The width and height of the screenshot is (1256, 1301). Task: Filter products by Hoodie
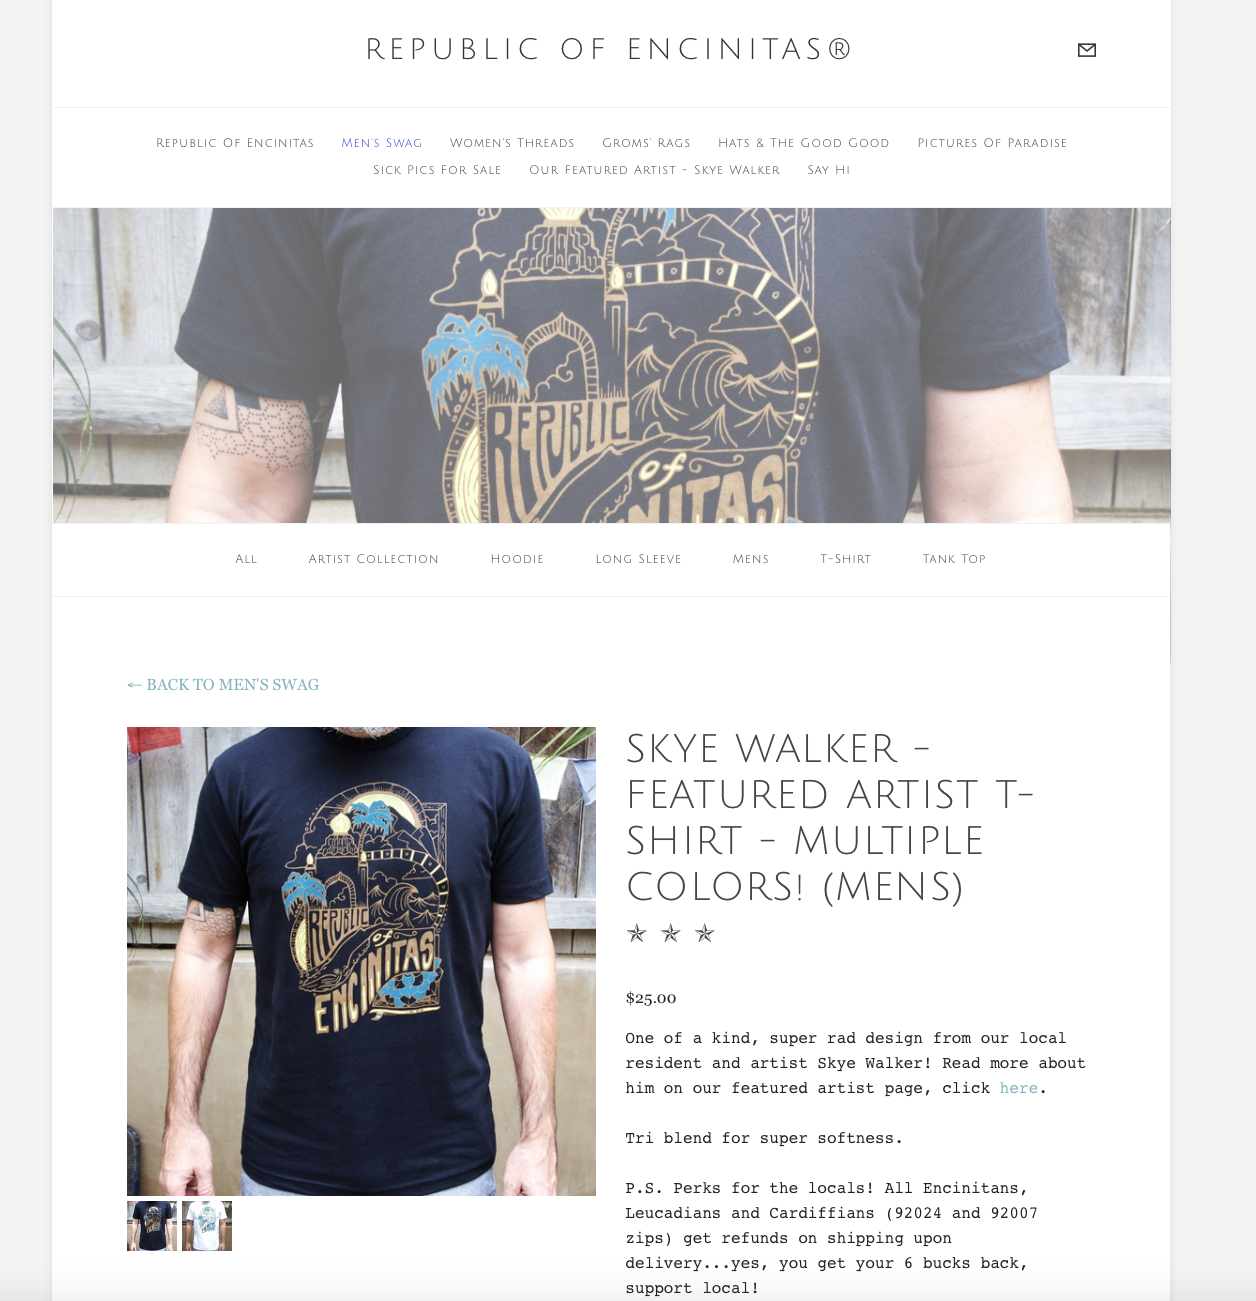pos(517,559)
